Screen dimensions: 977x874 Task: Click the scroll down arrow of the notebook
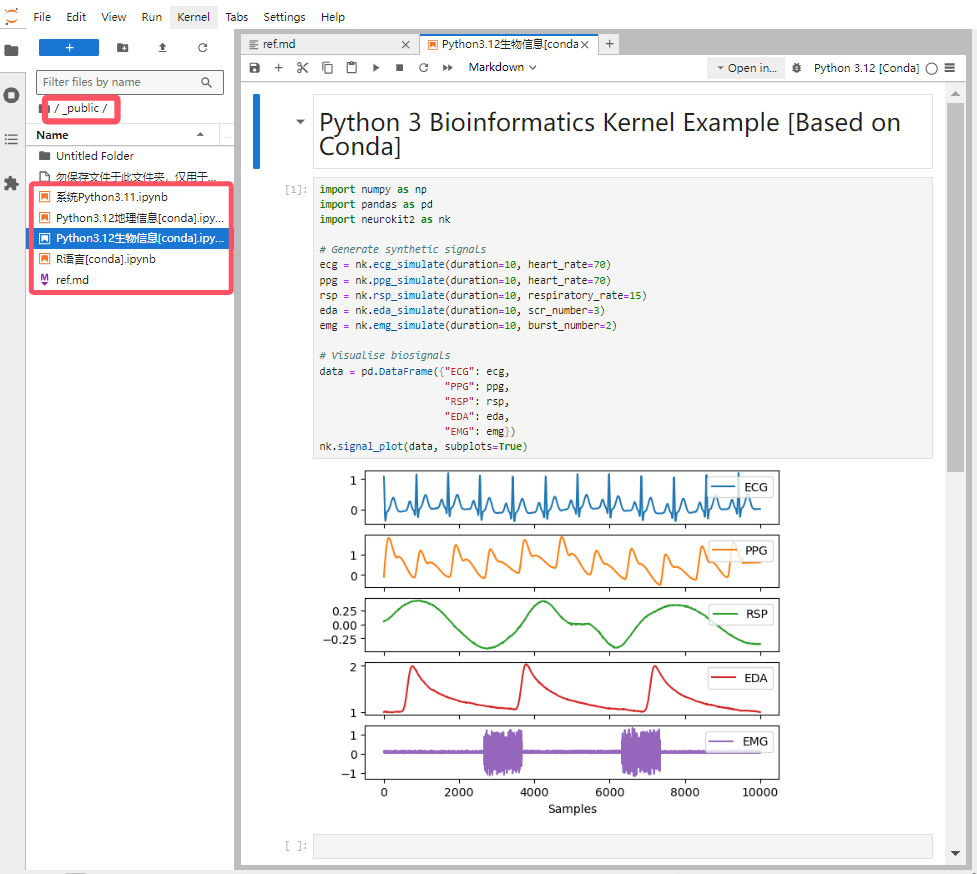coord(955,853)
